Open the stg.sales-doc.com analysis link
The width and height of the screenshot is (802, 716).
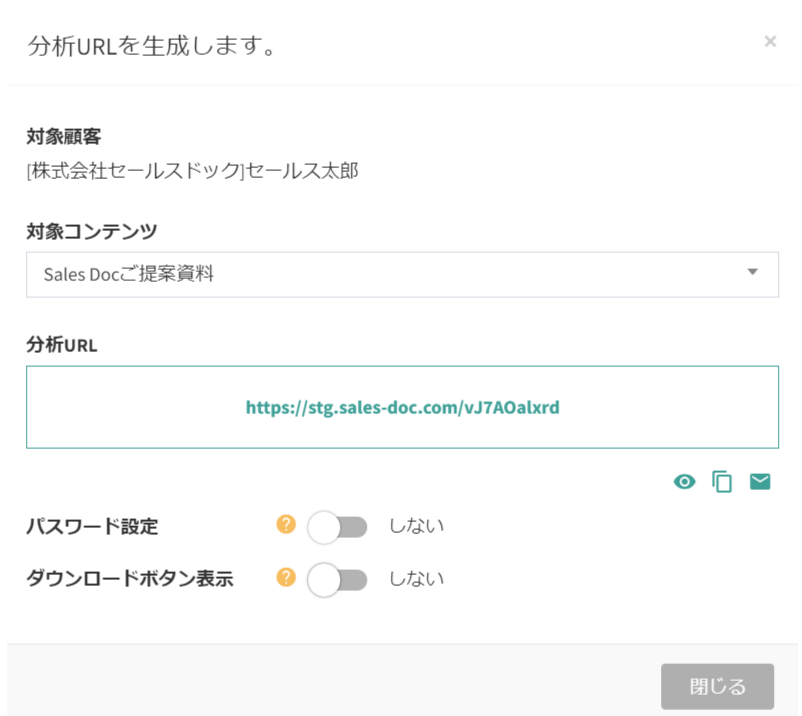[402, 407]
